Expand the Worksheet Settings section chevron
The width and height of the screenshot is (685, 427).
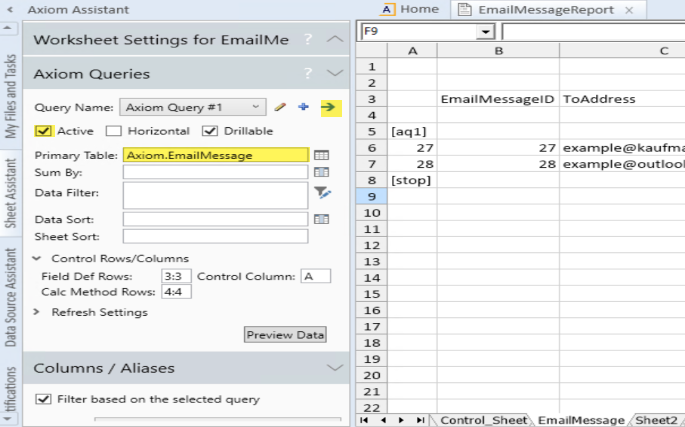point(335,39)
